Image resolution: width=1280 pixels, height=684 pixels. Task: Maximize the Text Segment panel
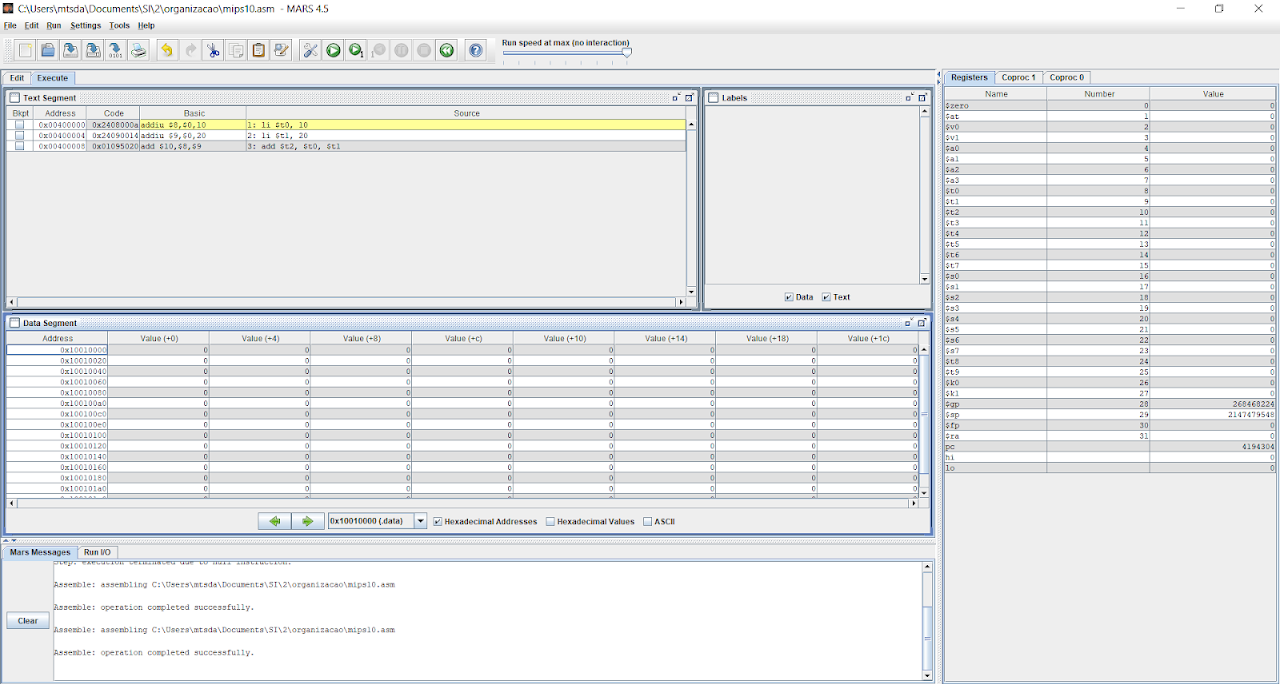point(689,98)
